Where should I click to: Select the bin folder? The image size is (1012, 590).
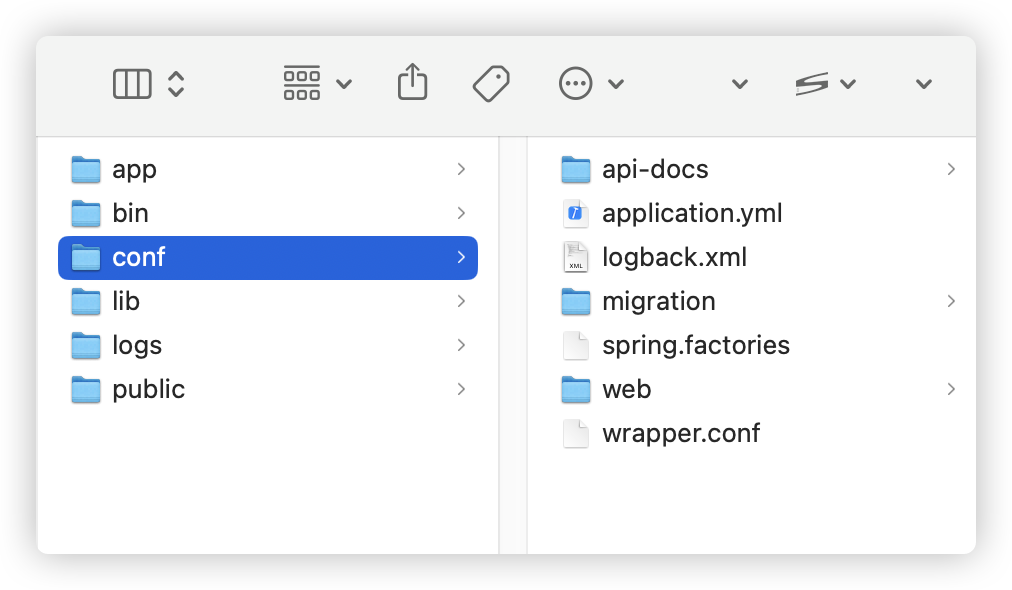coord(130,213)
